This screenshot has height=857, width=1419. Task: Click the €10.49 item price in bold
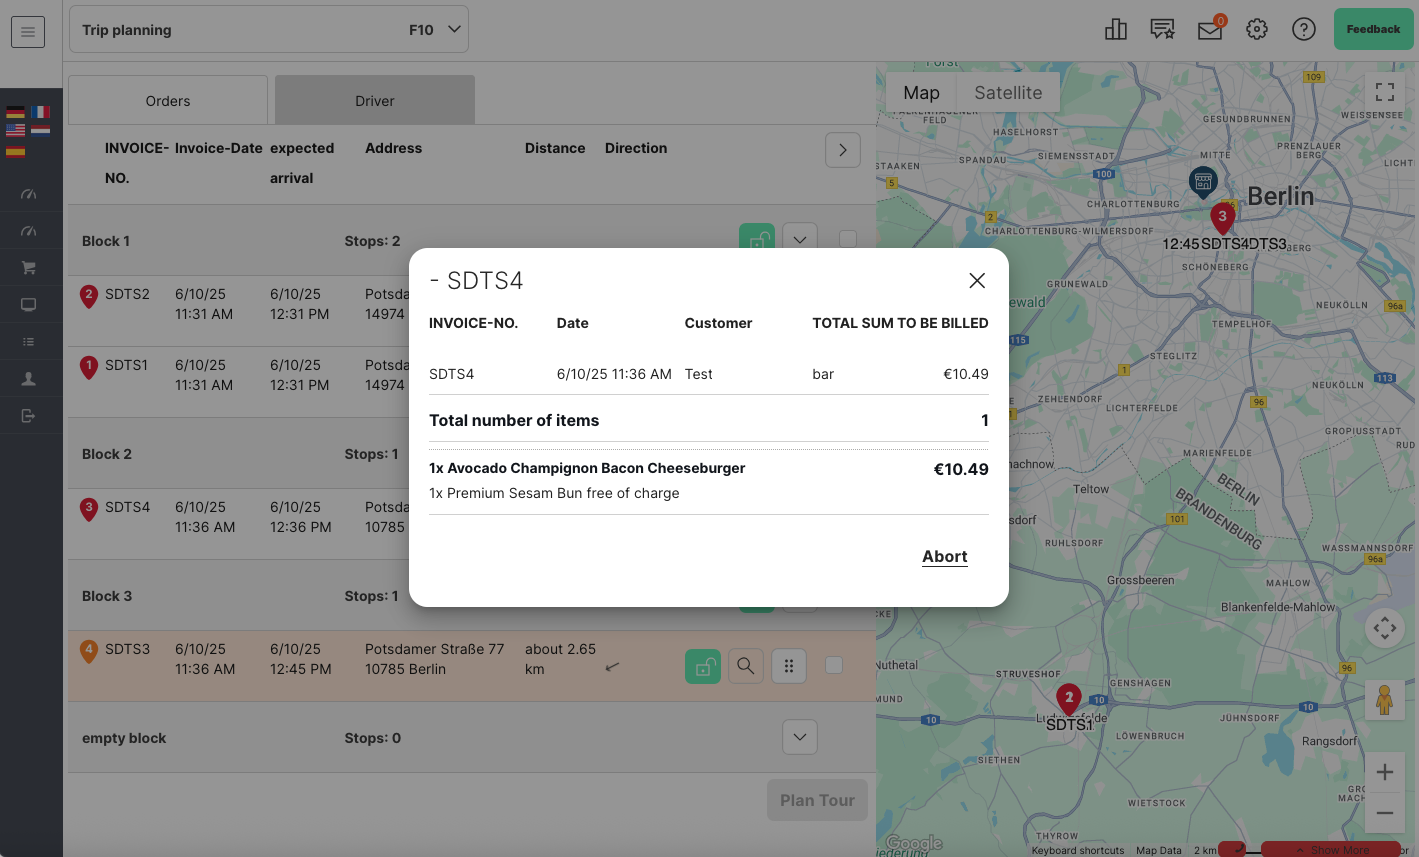click(x=961, y=469)
